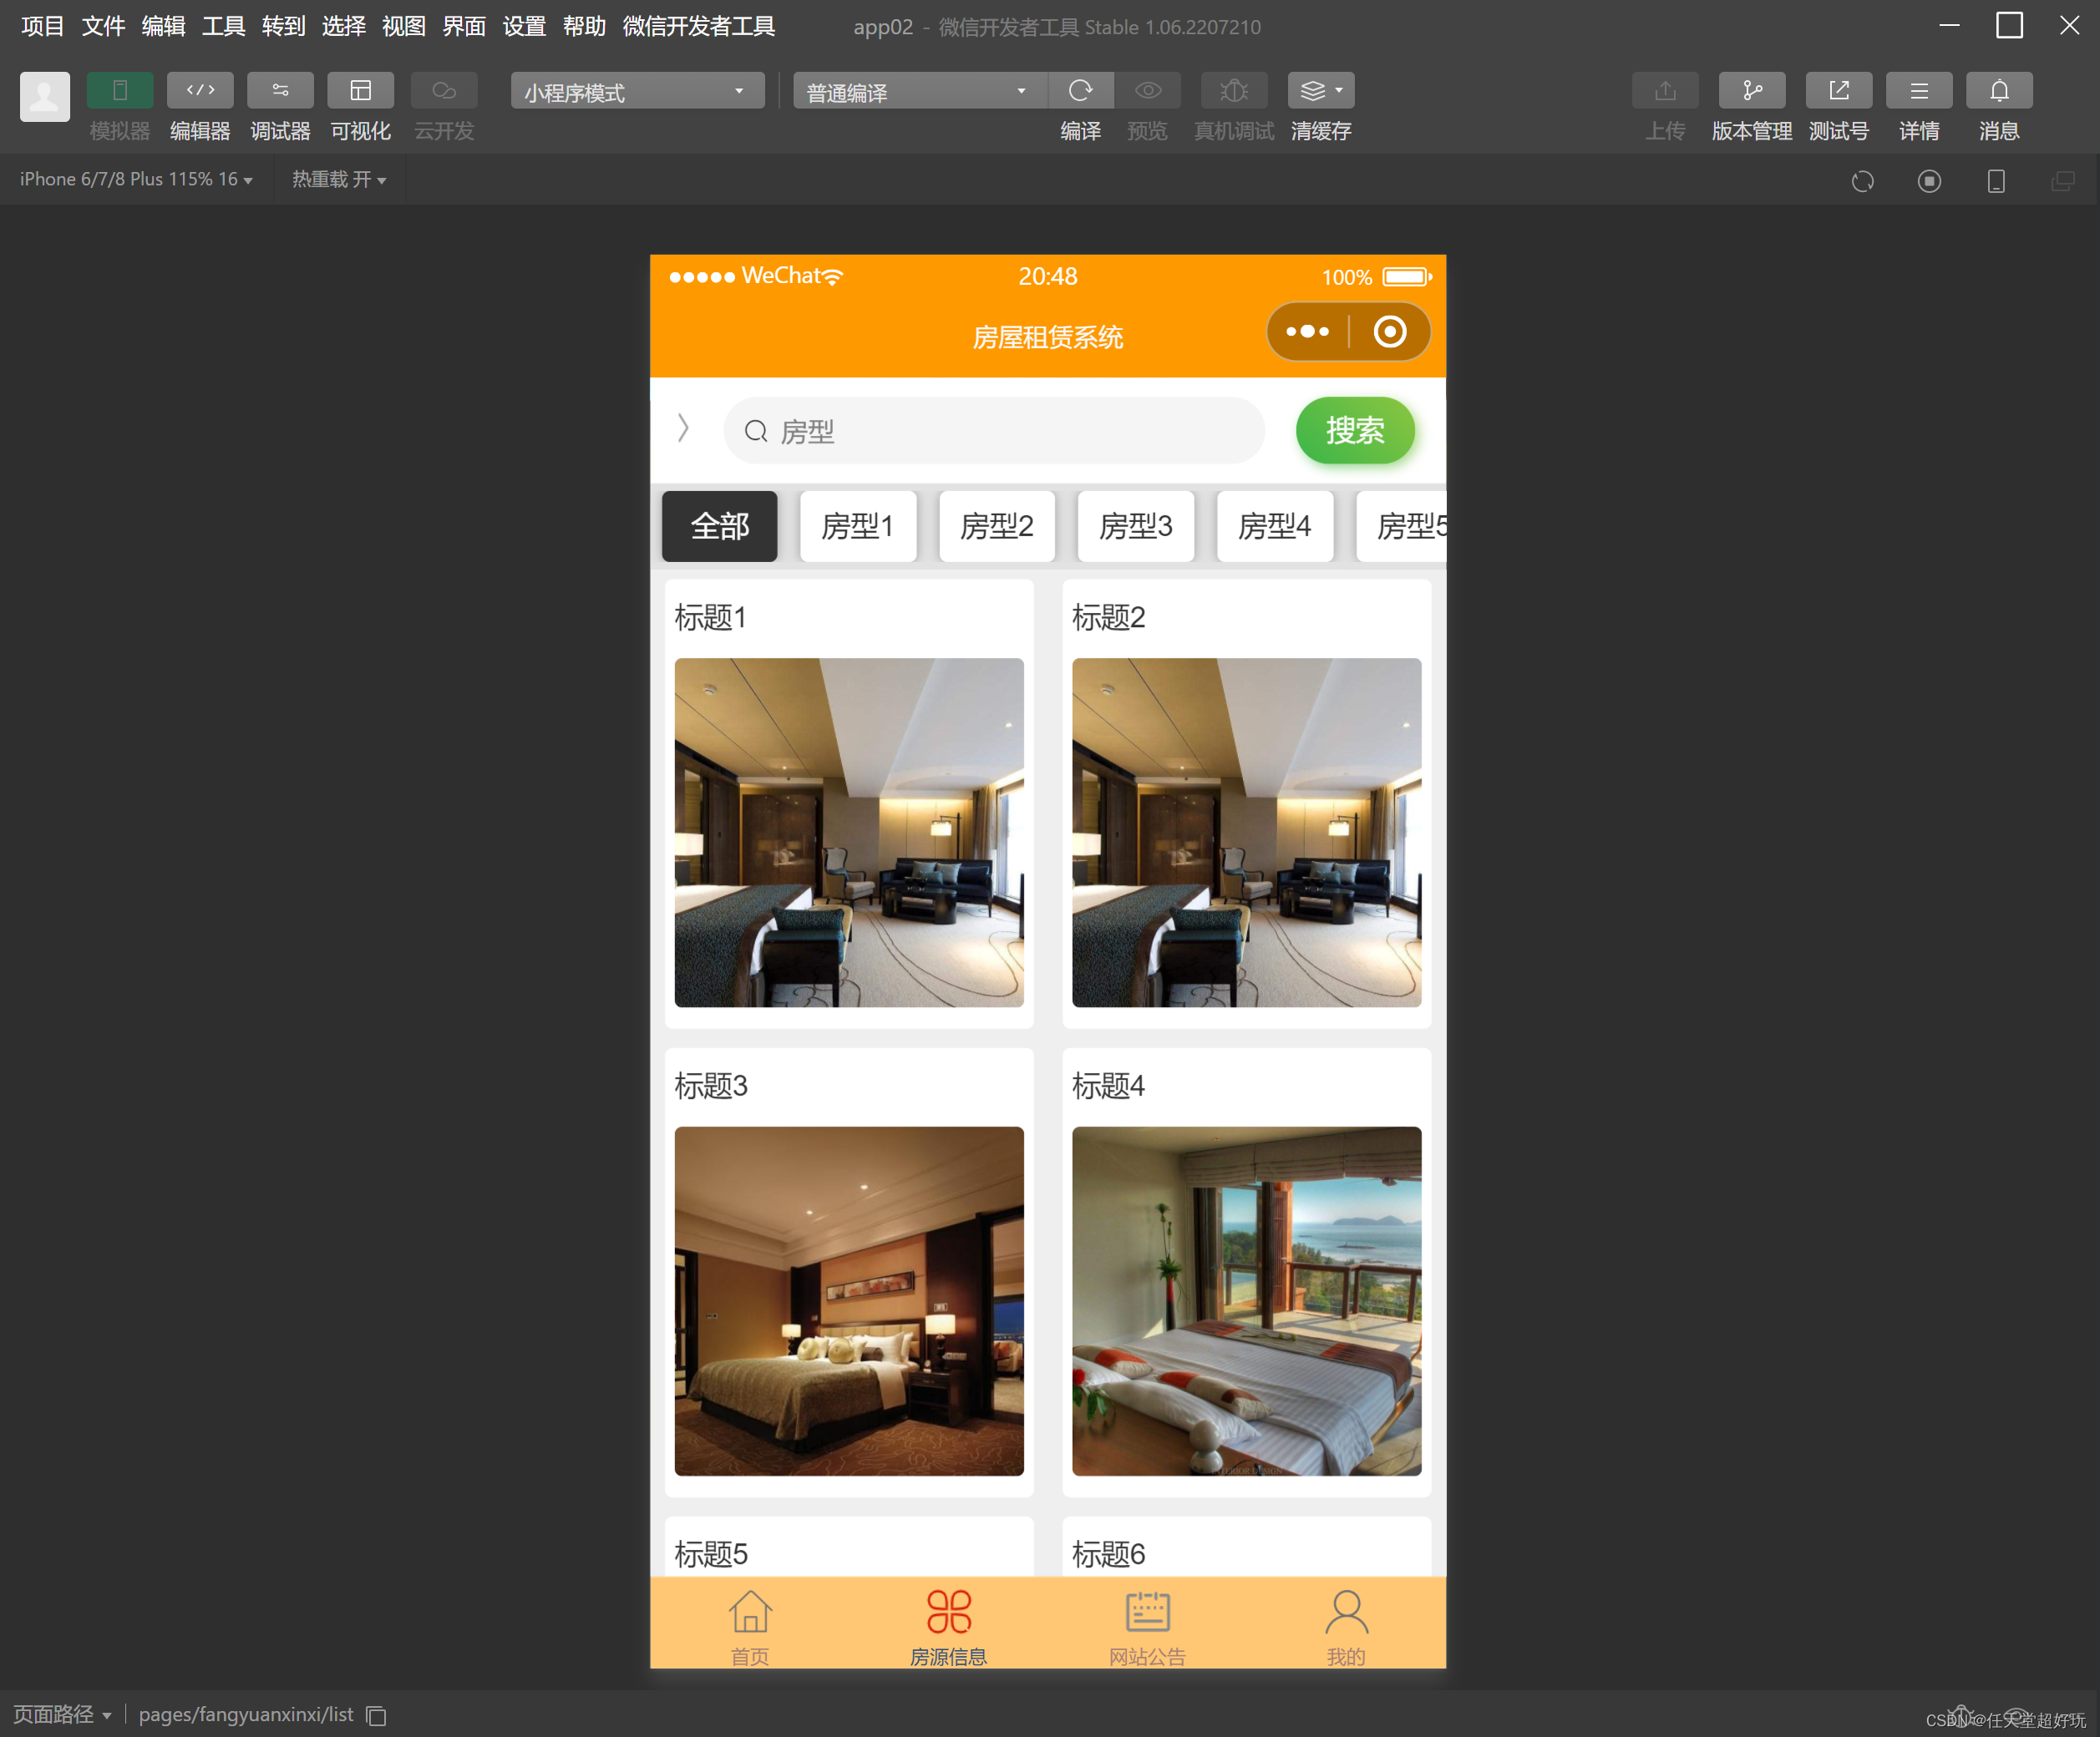Select the 全部 category tab
This screenshot has width=2100, height=1737.
pyautogui.click(x=719, y=526)
